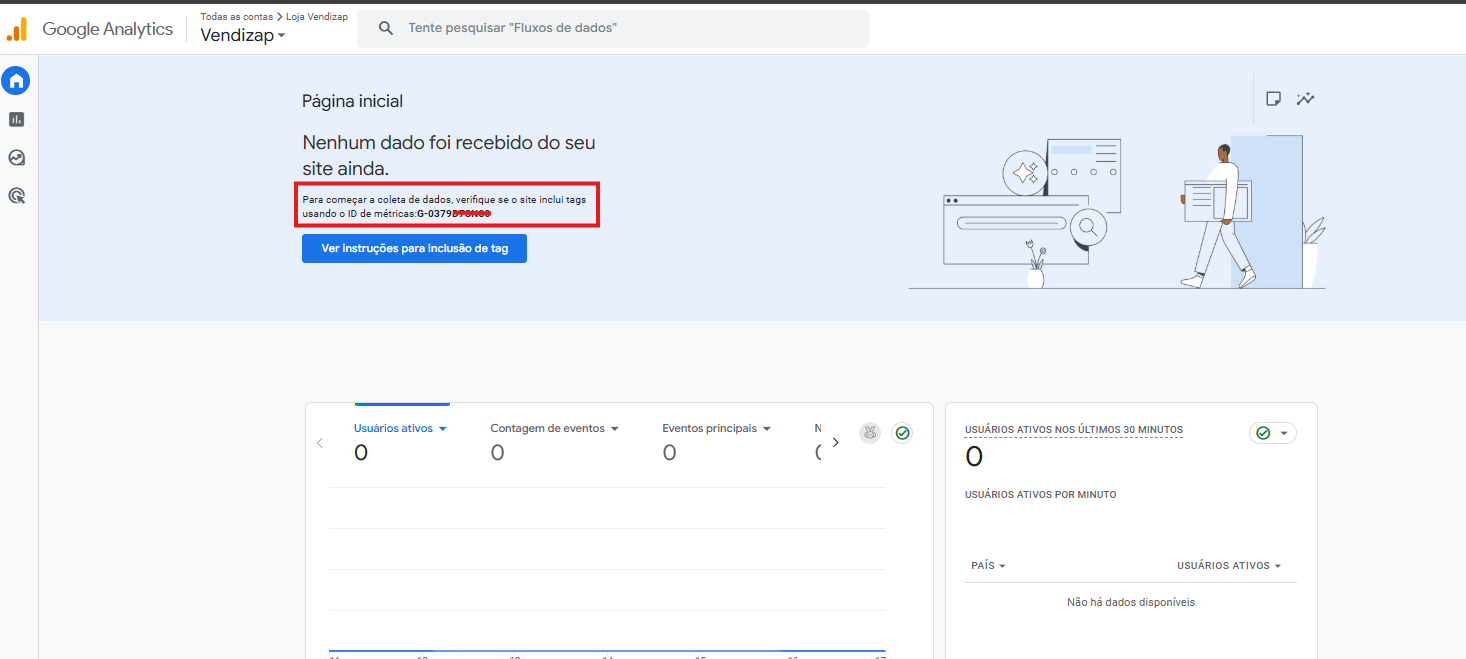Focus the search field "Fluxos de dados"
This screenshot has height=659, width=1466.
click(x=630, y=28)
